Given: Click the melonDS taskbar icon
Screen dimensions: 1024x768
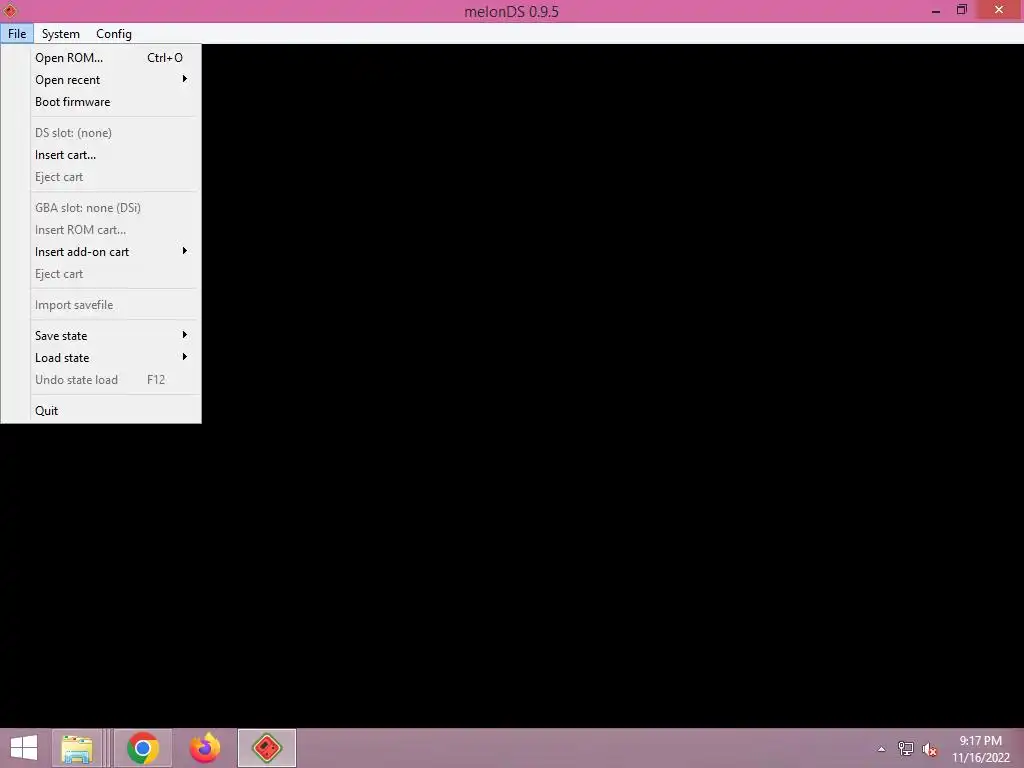Looking at the screenshot, I should point(267,748).
